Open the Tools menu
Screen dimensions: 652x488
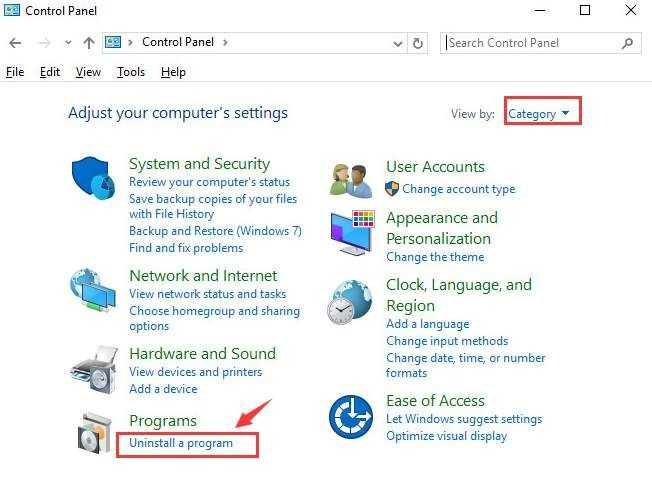[130, 72]
